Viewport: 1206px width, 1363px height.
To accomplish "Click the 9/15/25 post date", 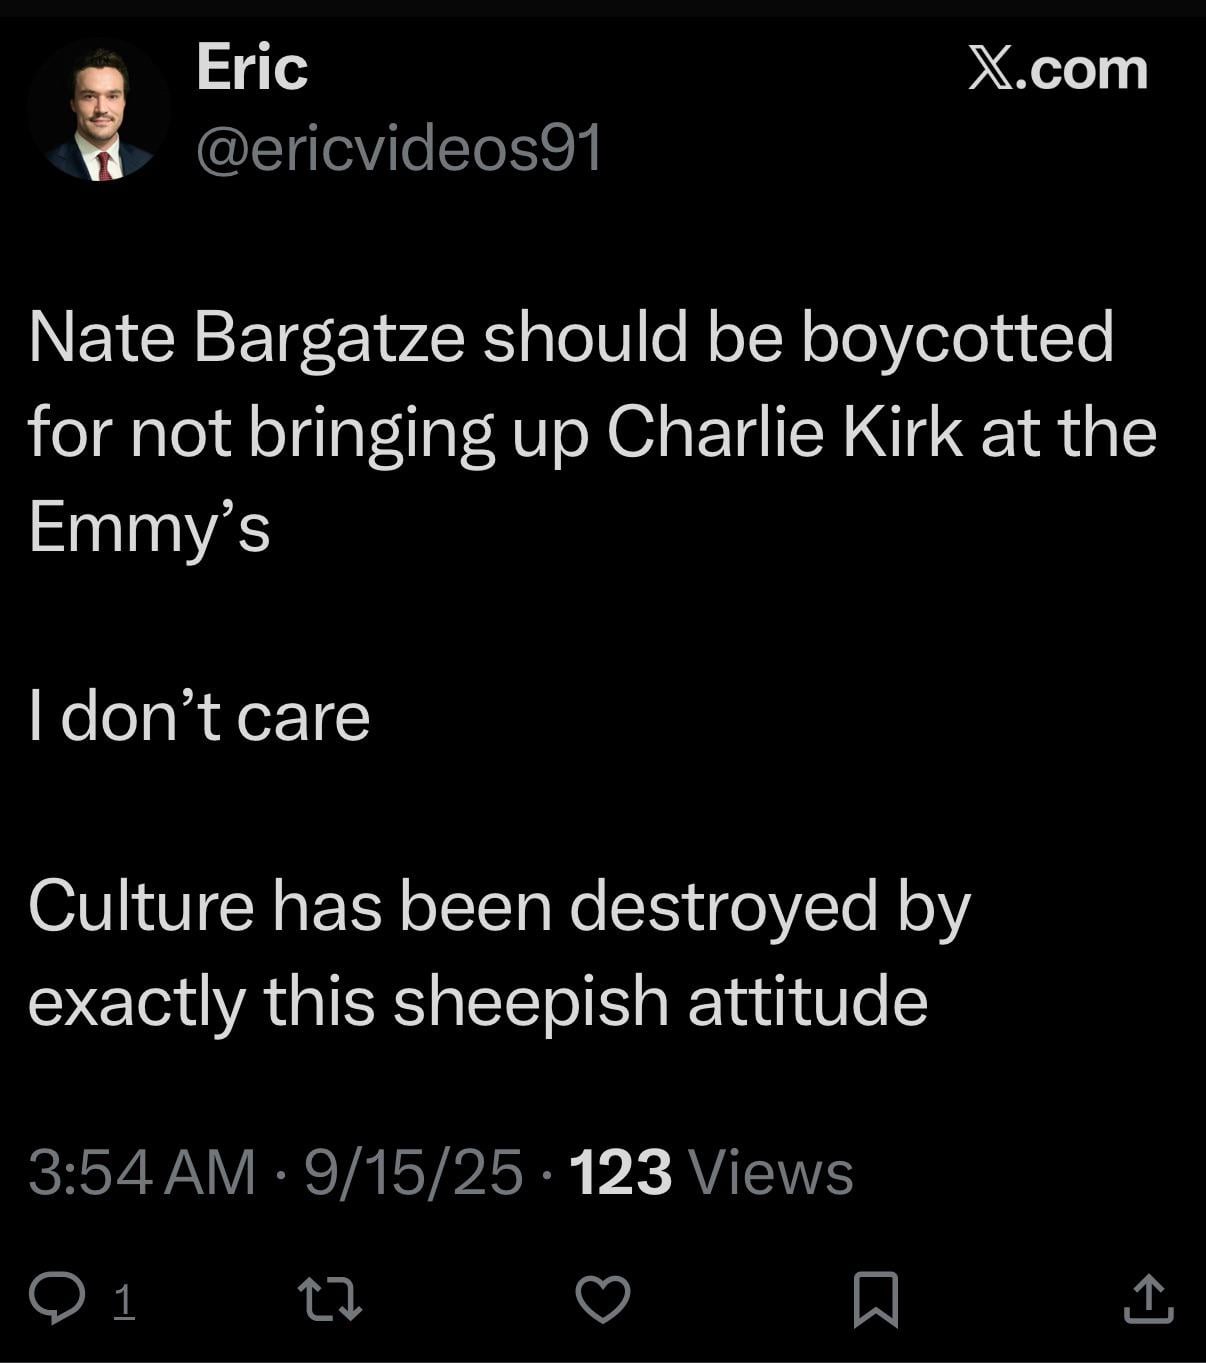I will (x=413, y=1172).
